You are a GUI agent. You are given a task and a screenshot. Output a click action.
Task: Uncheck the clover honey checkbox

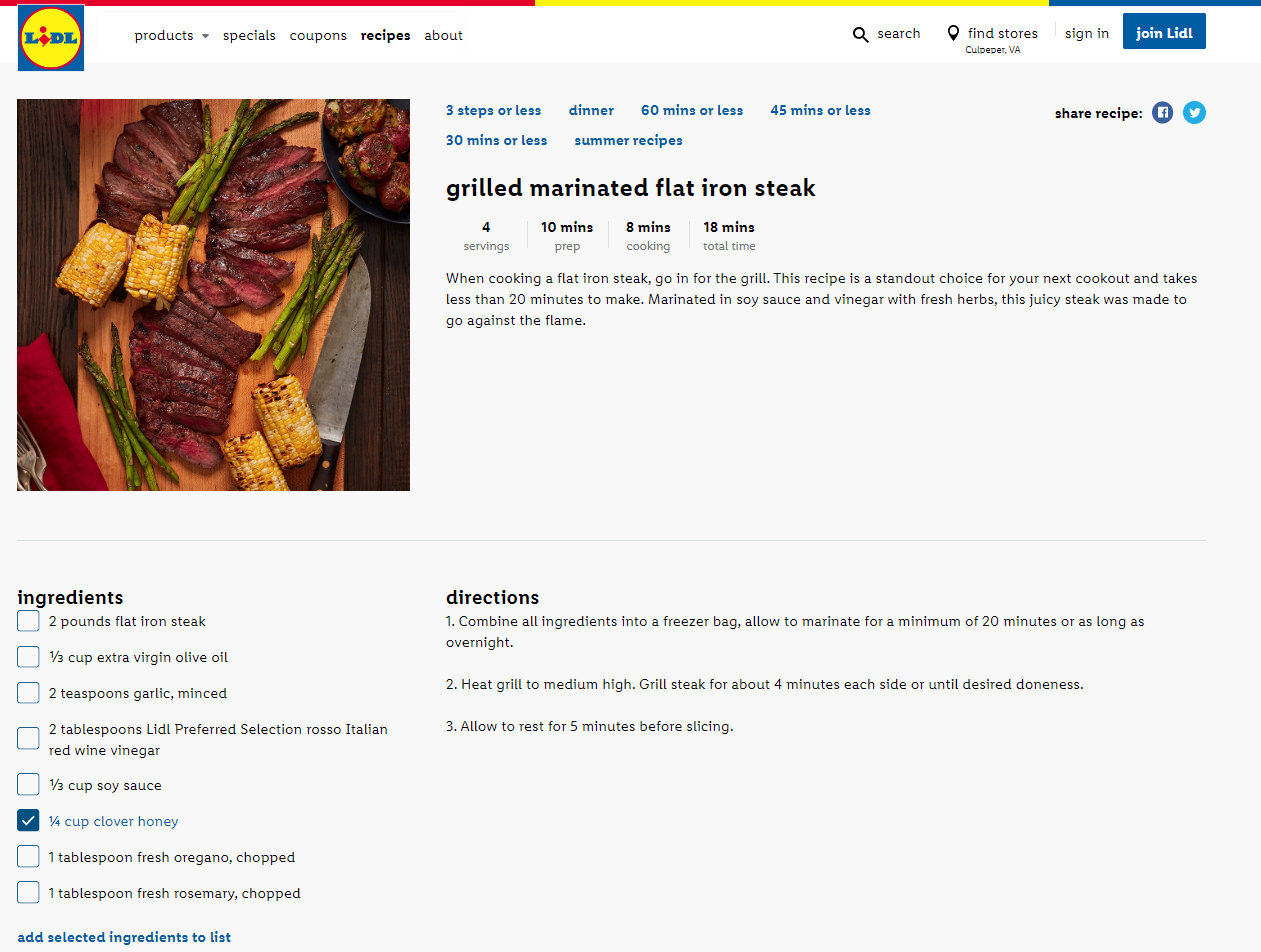[x=29, y=821]
